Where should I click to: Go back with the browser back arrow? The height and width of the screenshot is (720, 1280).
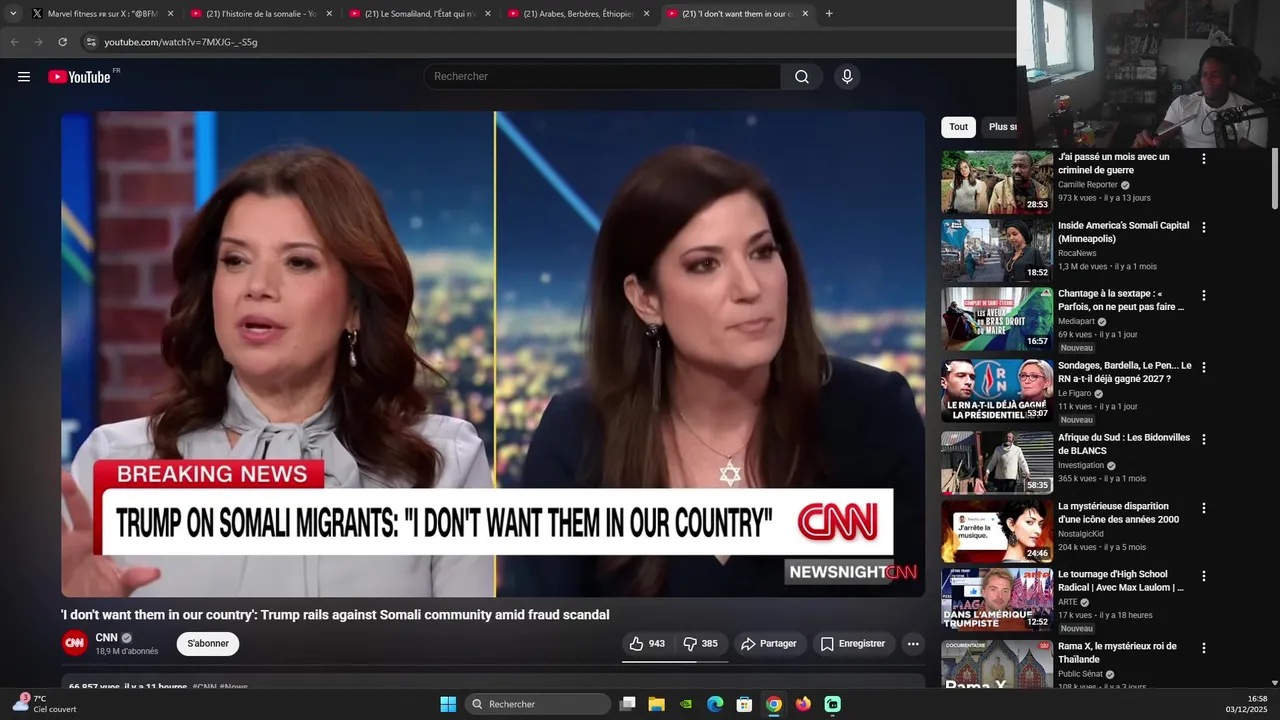14,42
